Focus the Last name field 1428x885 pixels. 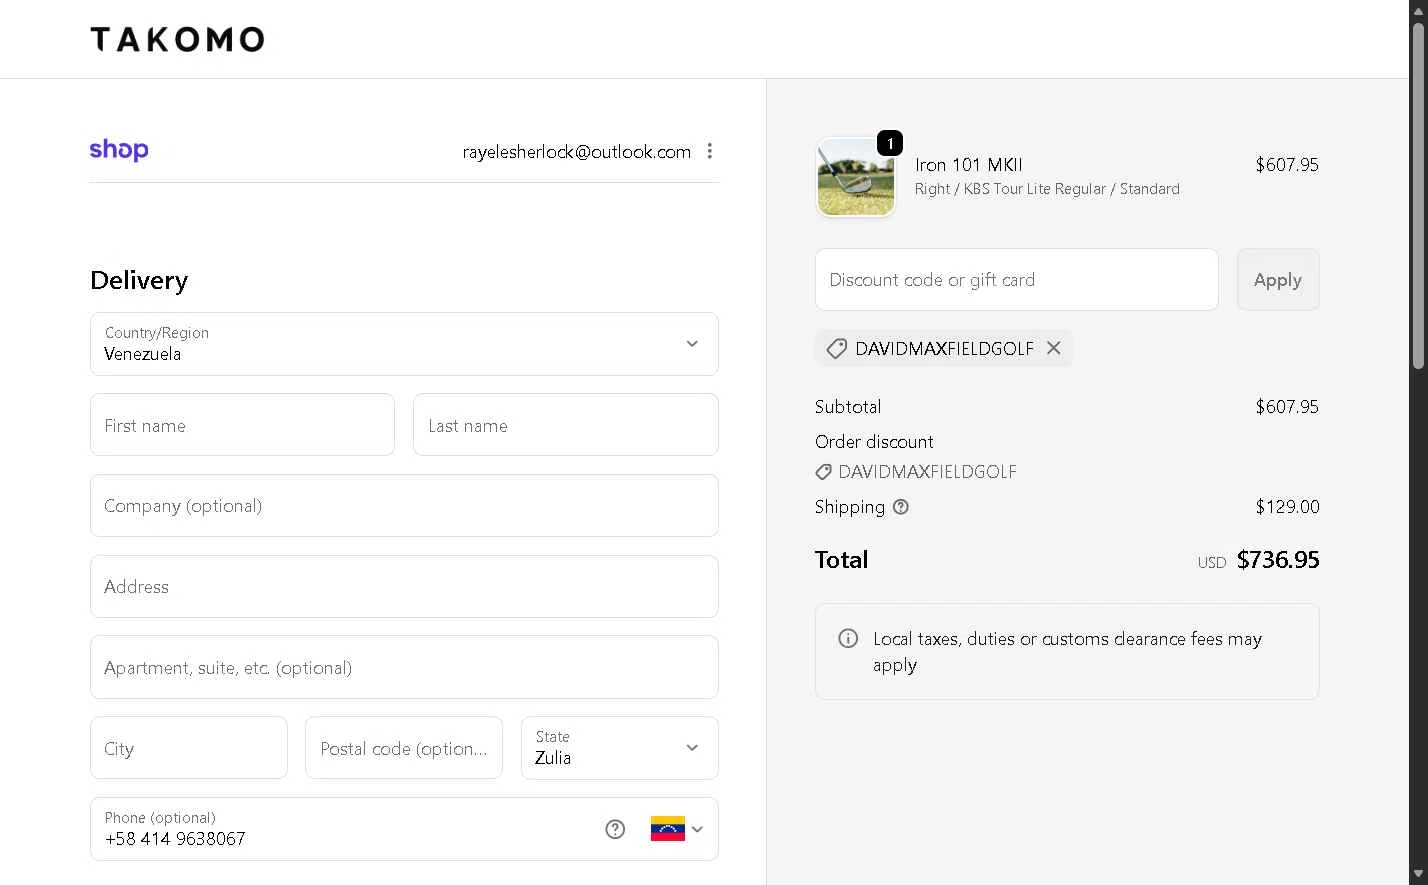pyautogui.click(x=566, y=425)
